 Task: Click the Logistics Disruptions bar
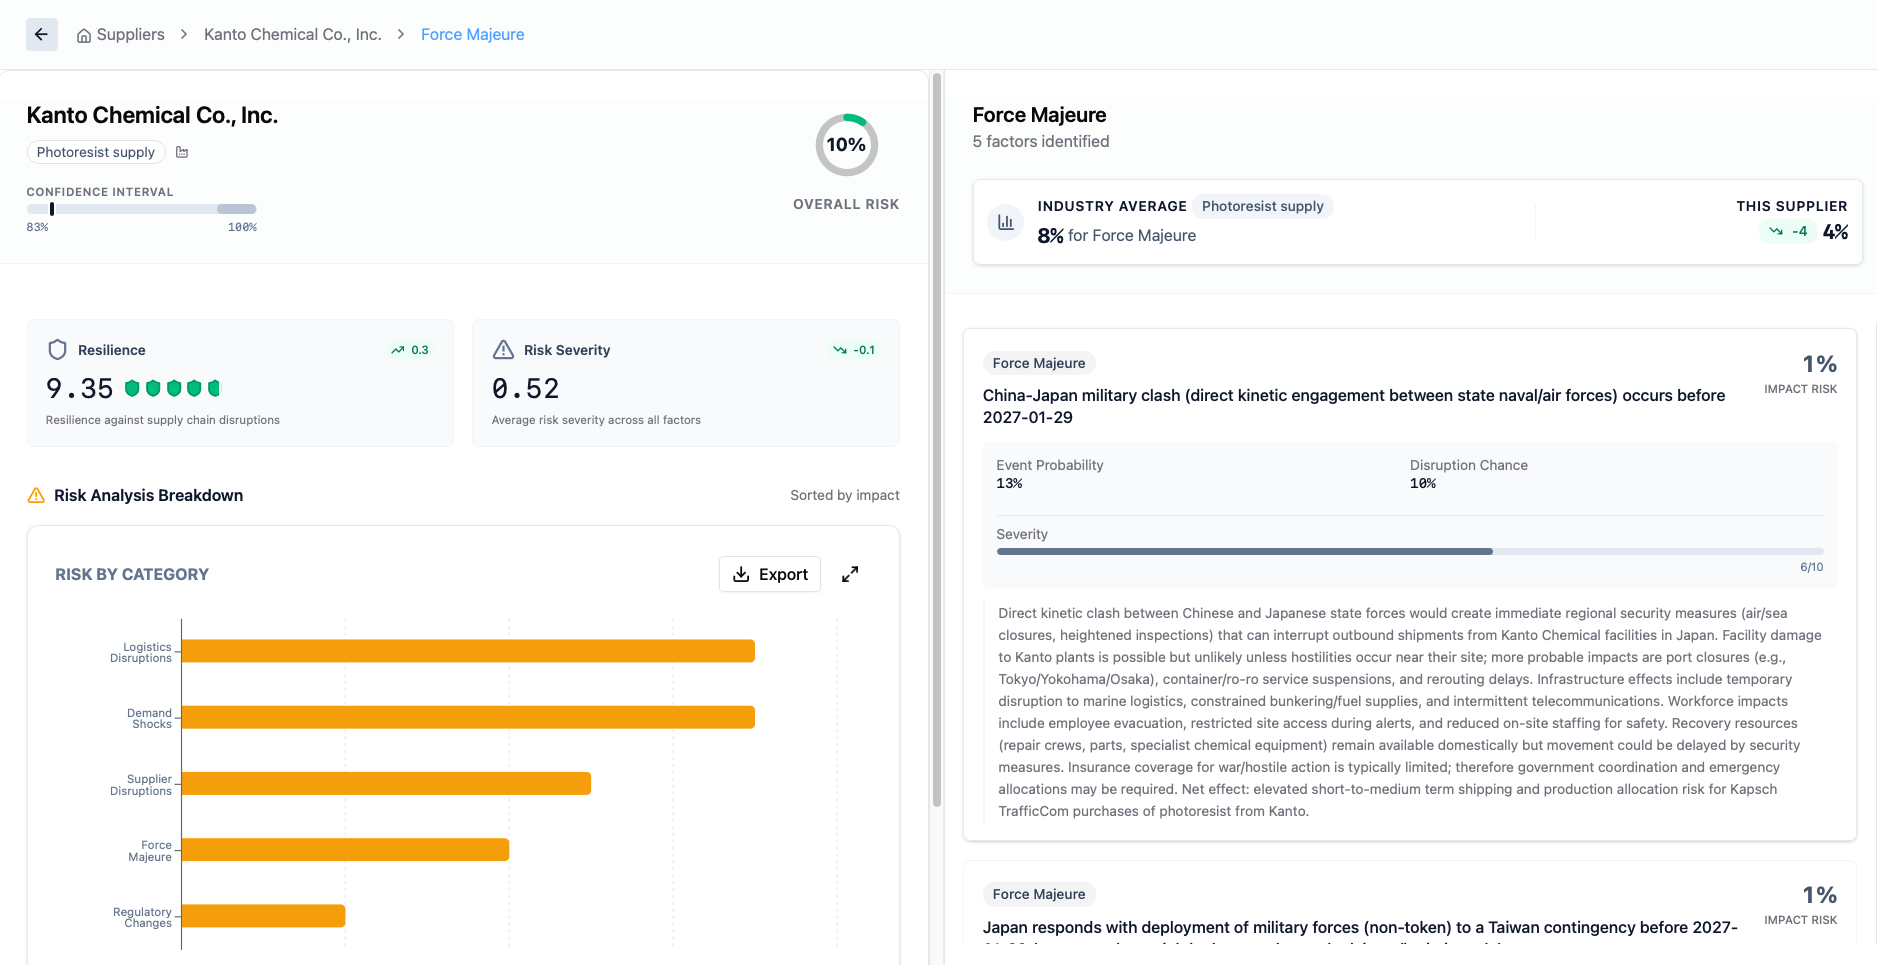(467, 651)
